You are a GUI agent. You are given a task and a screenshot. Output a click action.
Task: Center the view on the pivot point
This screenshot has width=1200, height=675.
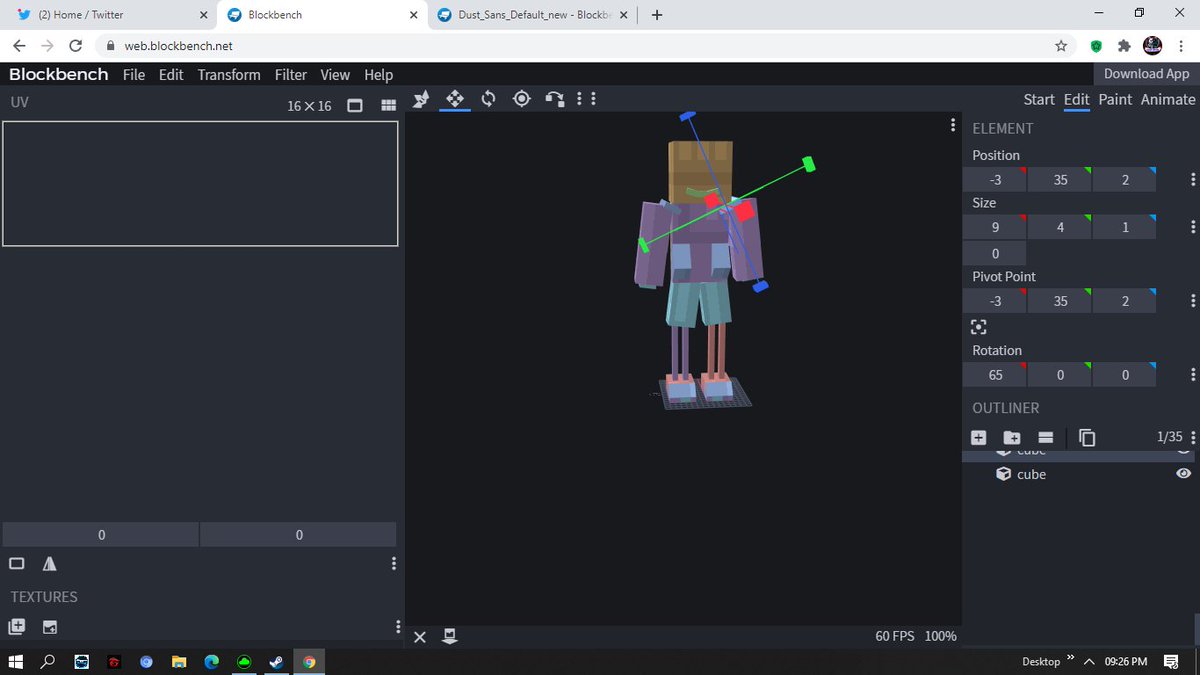978,327
